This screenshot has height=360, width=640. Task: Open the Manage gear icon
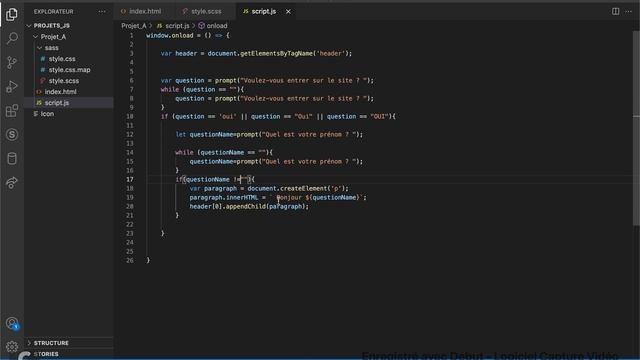(12, 347)
